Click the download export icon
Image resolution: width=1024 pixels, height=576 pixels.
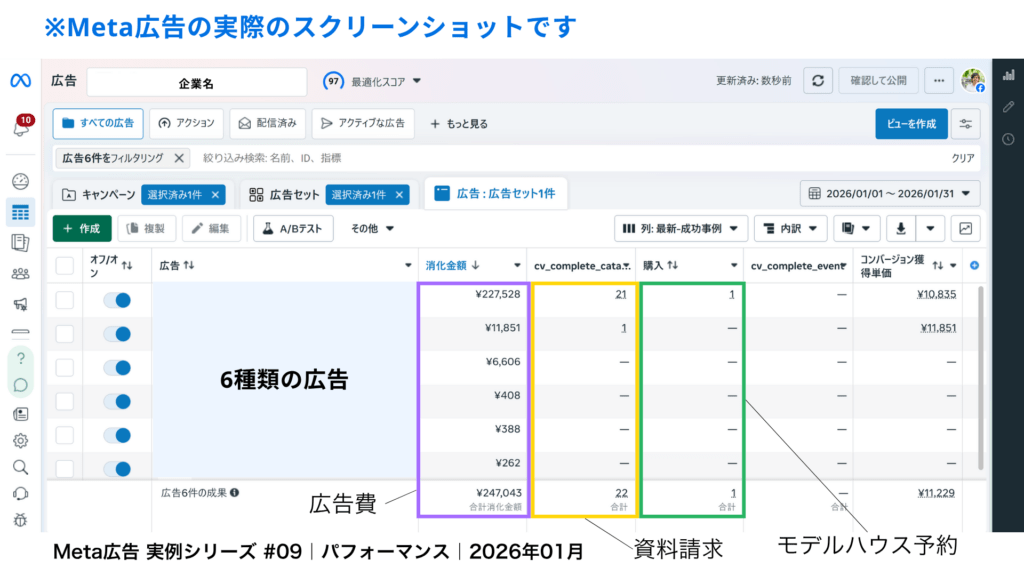point(901,229)
